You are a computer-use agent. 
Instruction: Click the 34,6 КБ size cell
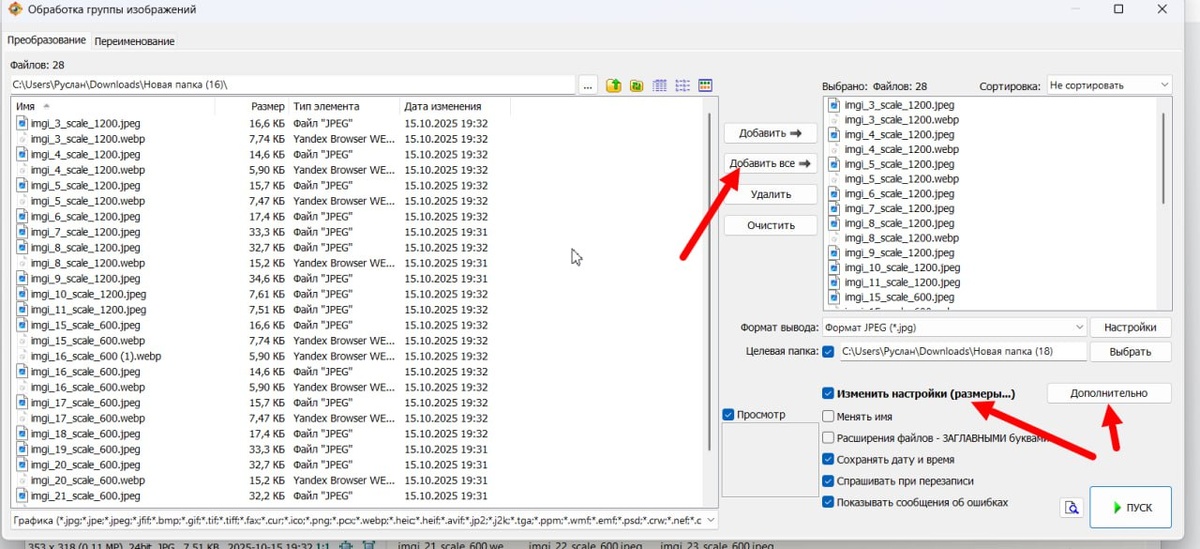[x=267, y=278]
